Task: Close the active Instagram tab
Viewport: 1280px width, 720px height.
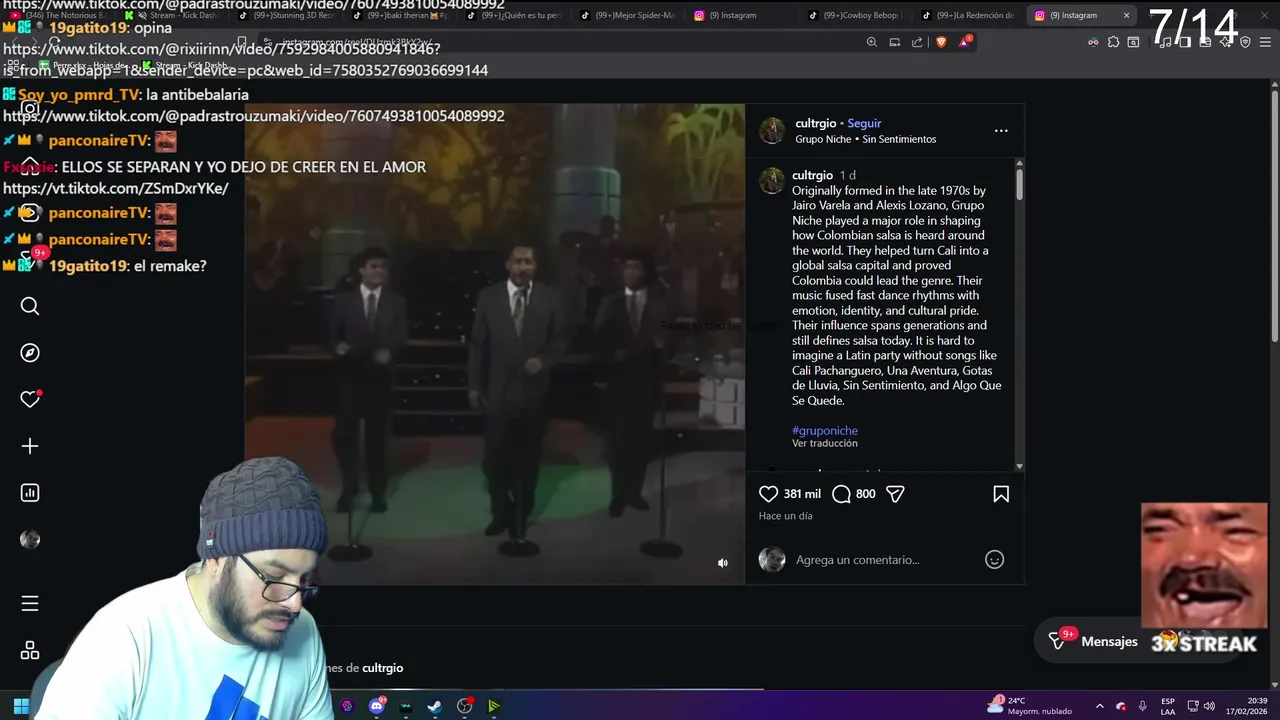Action: (1126, 15)
